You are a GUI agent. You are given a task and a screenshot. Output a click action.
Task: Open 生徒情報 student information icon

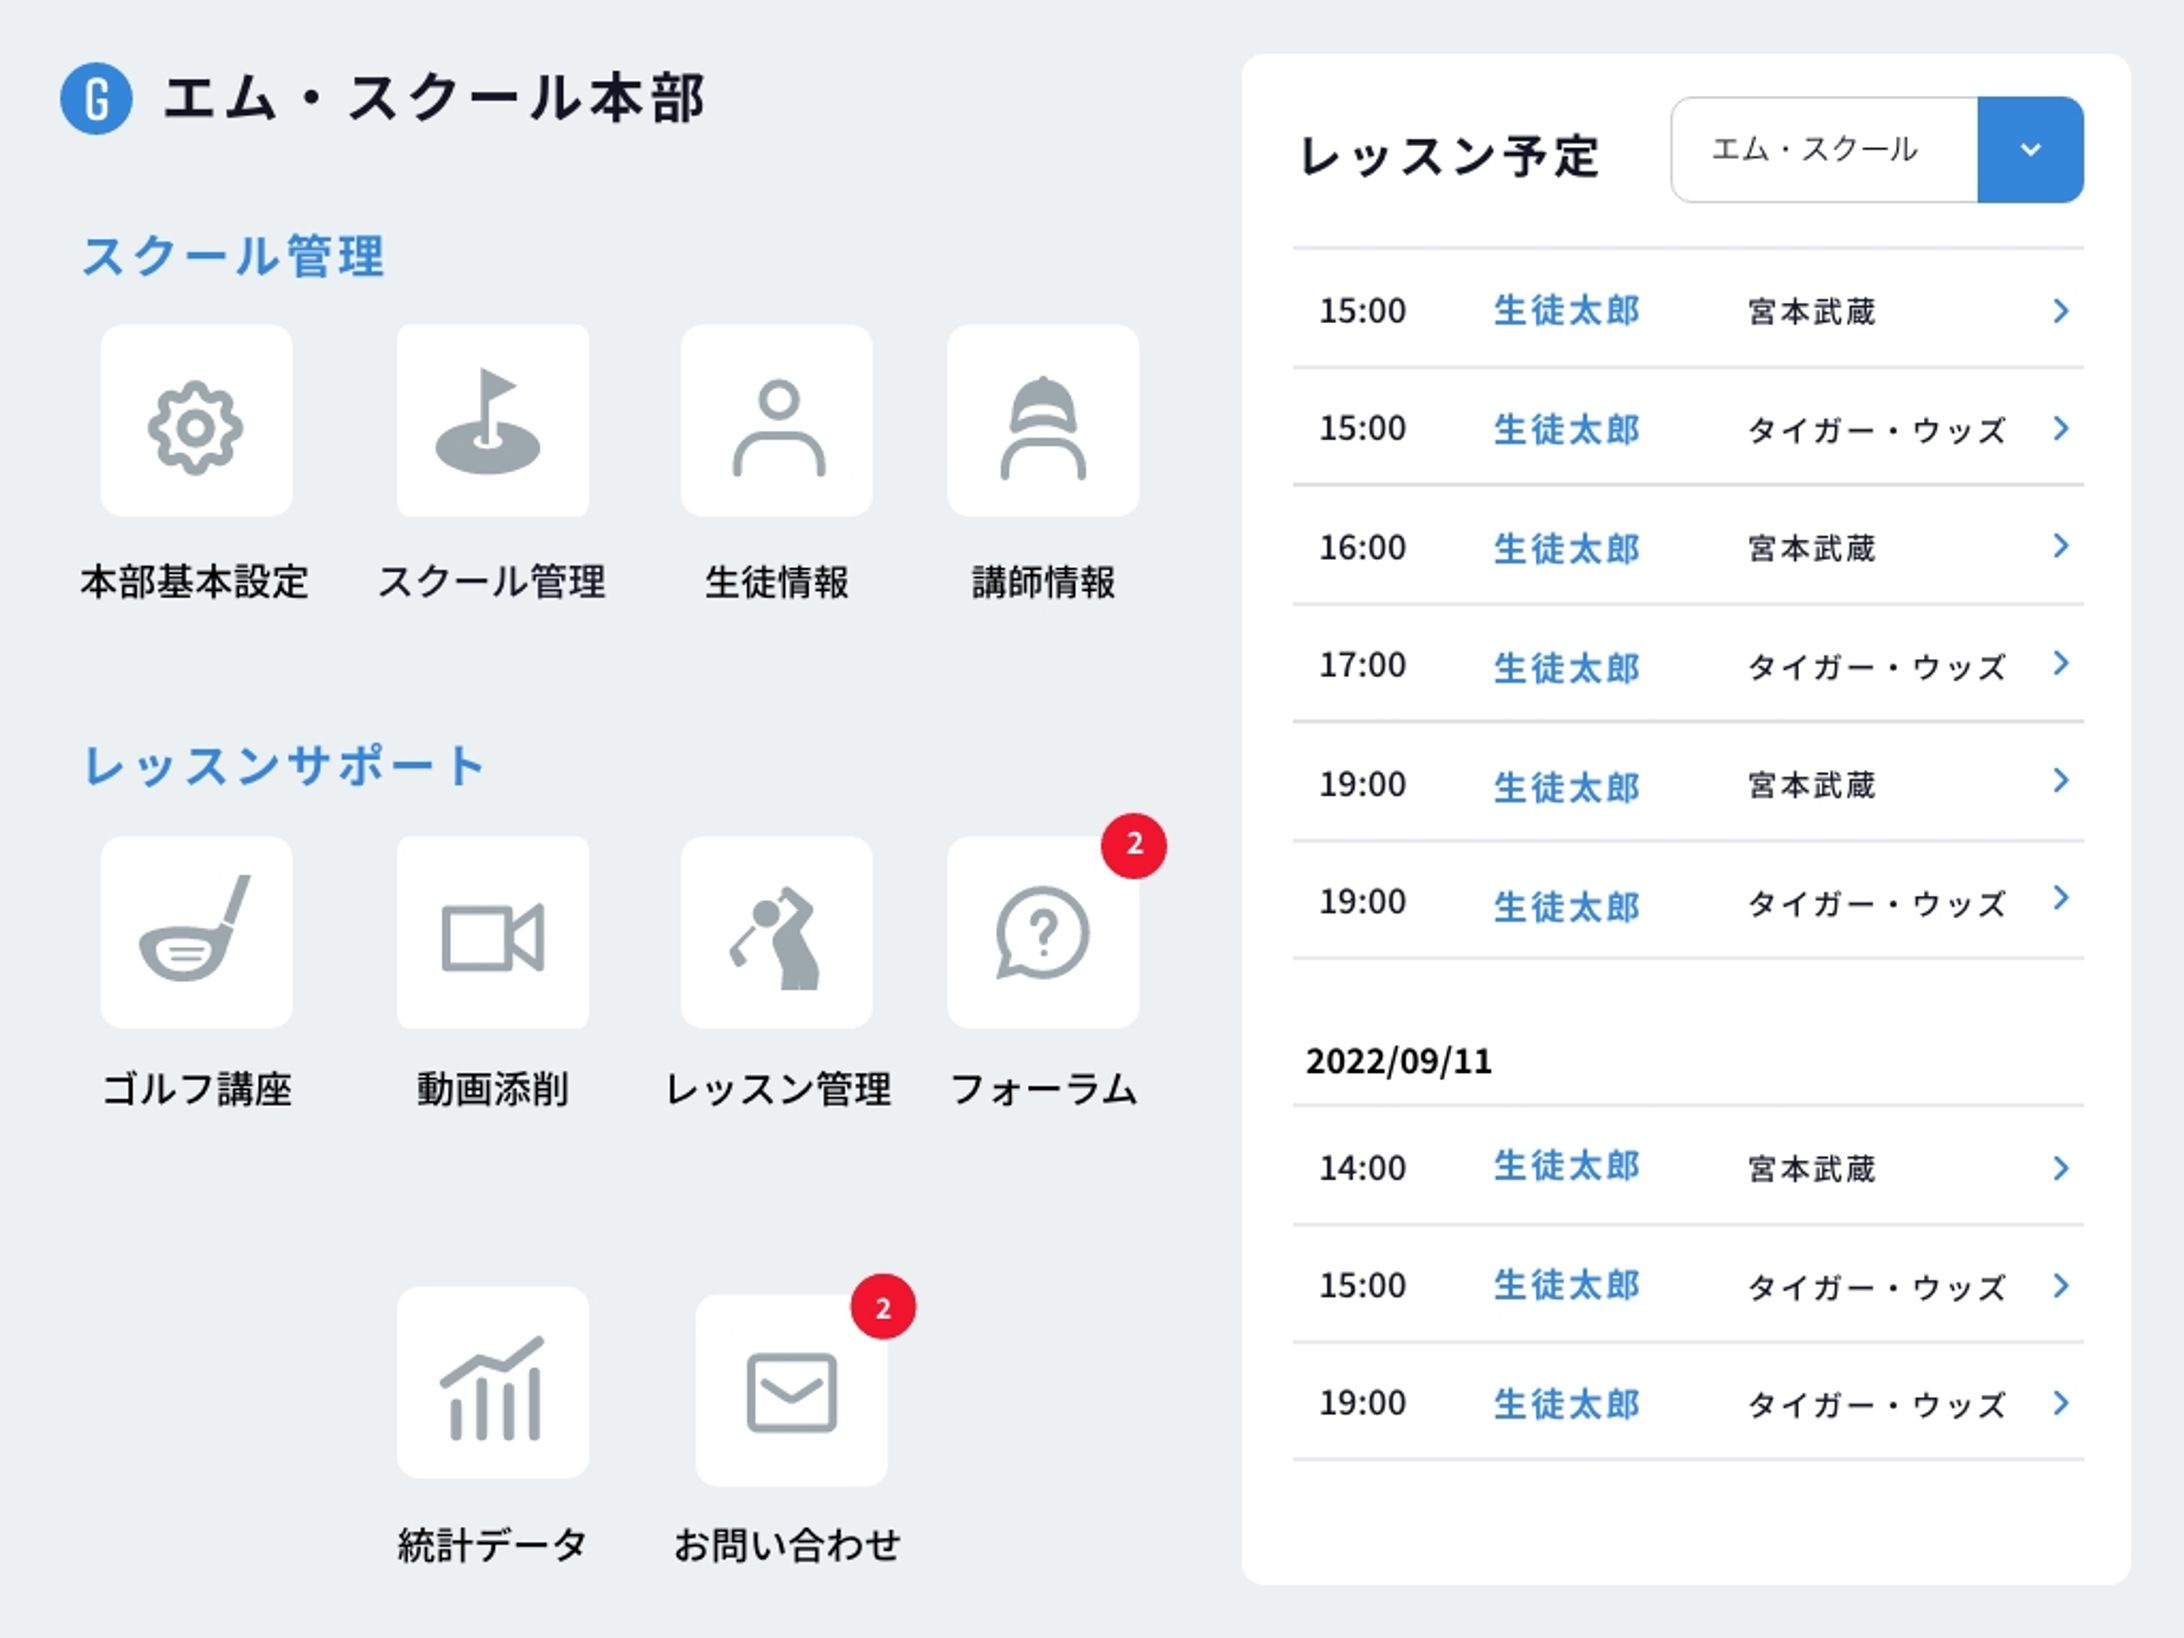(x=777, y=424)
